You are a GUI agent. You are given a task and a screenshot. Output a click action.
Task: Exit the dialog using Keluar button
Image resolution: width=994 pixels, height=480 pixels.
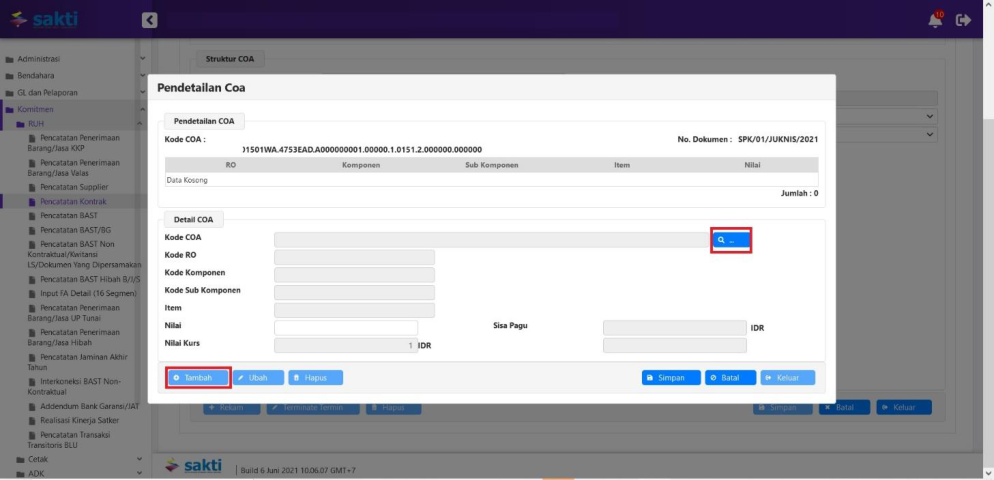pos(788,377)
